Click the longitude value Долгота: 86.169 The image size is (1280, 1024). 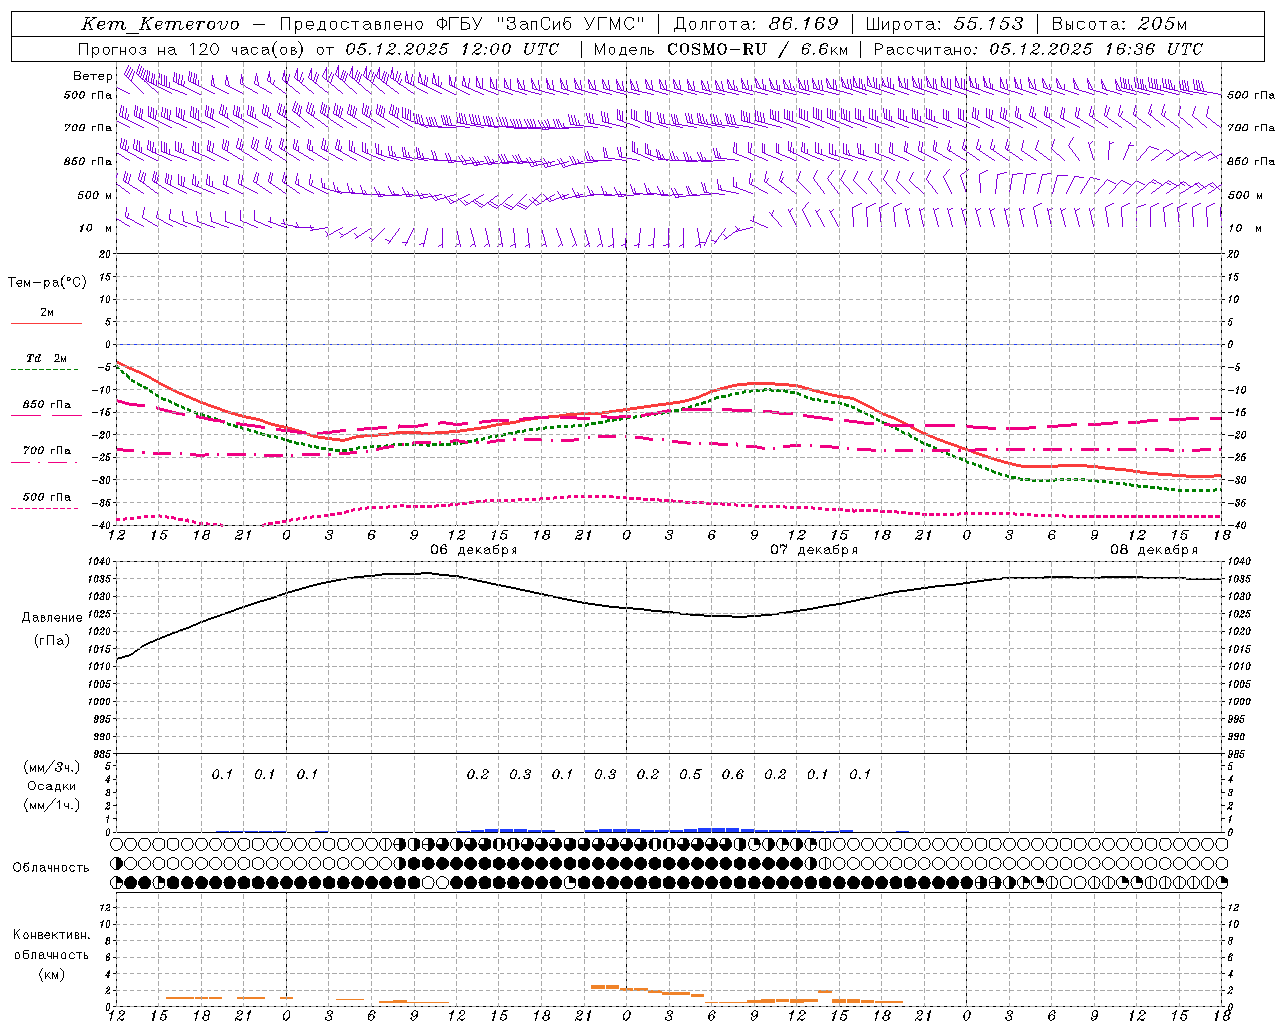pyautogui.click(x=756, y=24)
